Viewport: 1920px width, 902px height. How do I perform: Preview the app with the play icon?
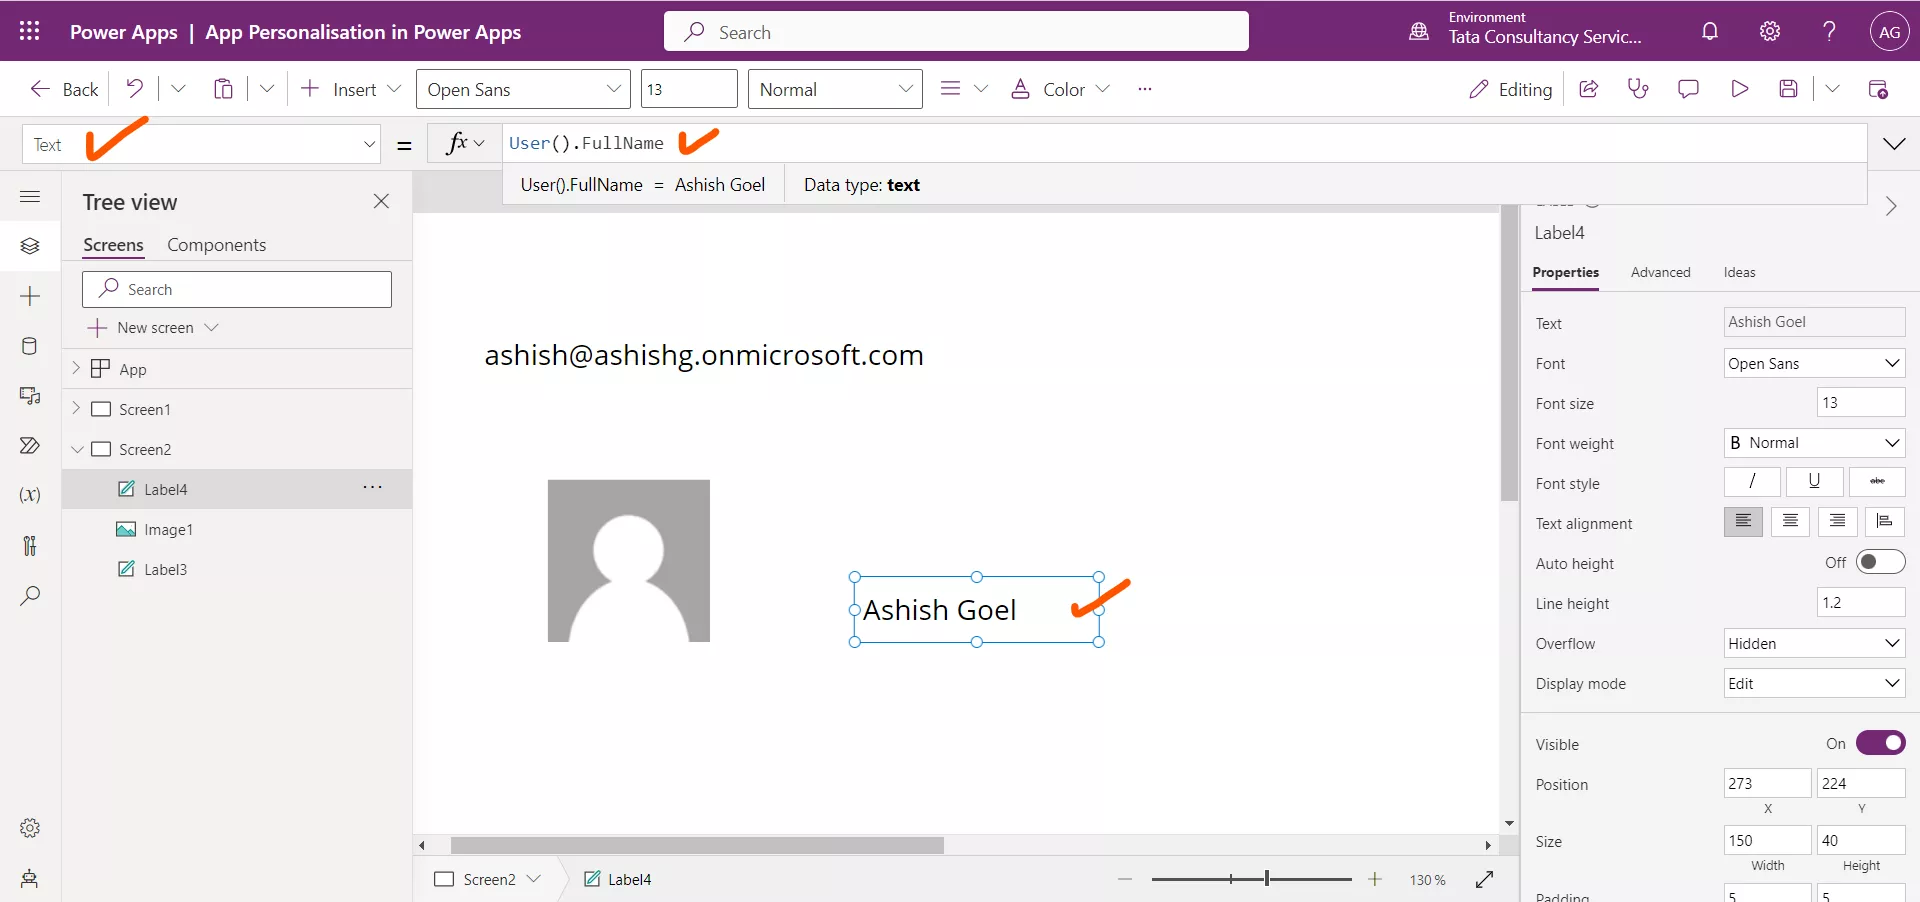coord(1740,89)
